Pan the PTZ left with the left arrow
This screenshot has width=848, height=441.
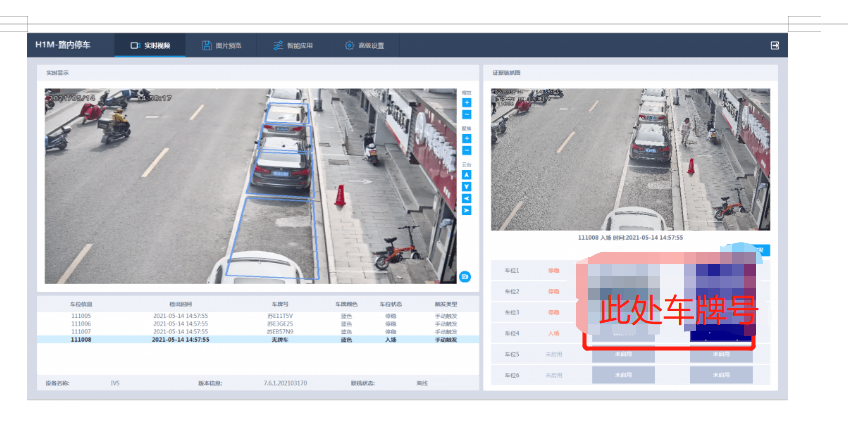(x=466, y=199)
